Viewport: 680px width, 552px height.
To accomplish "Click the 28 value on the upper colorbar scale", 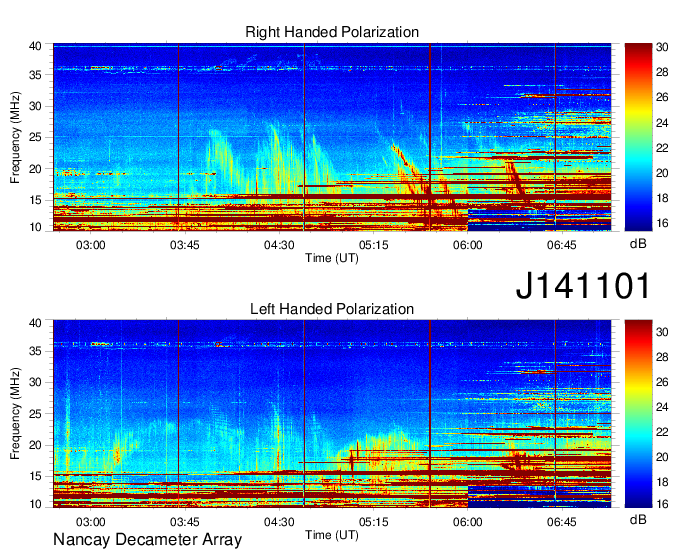I will tap(662, 72).
